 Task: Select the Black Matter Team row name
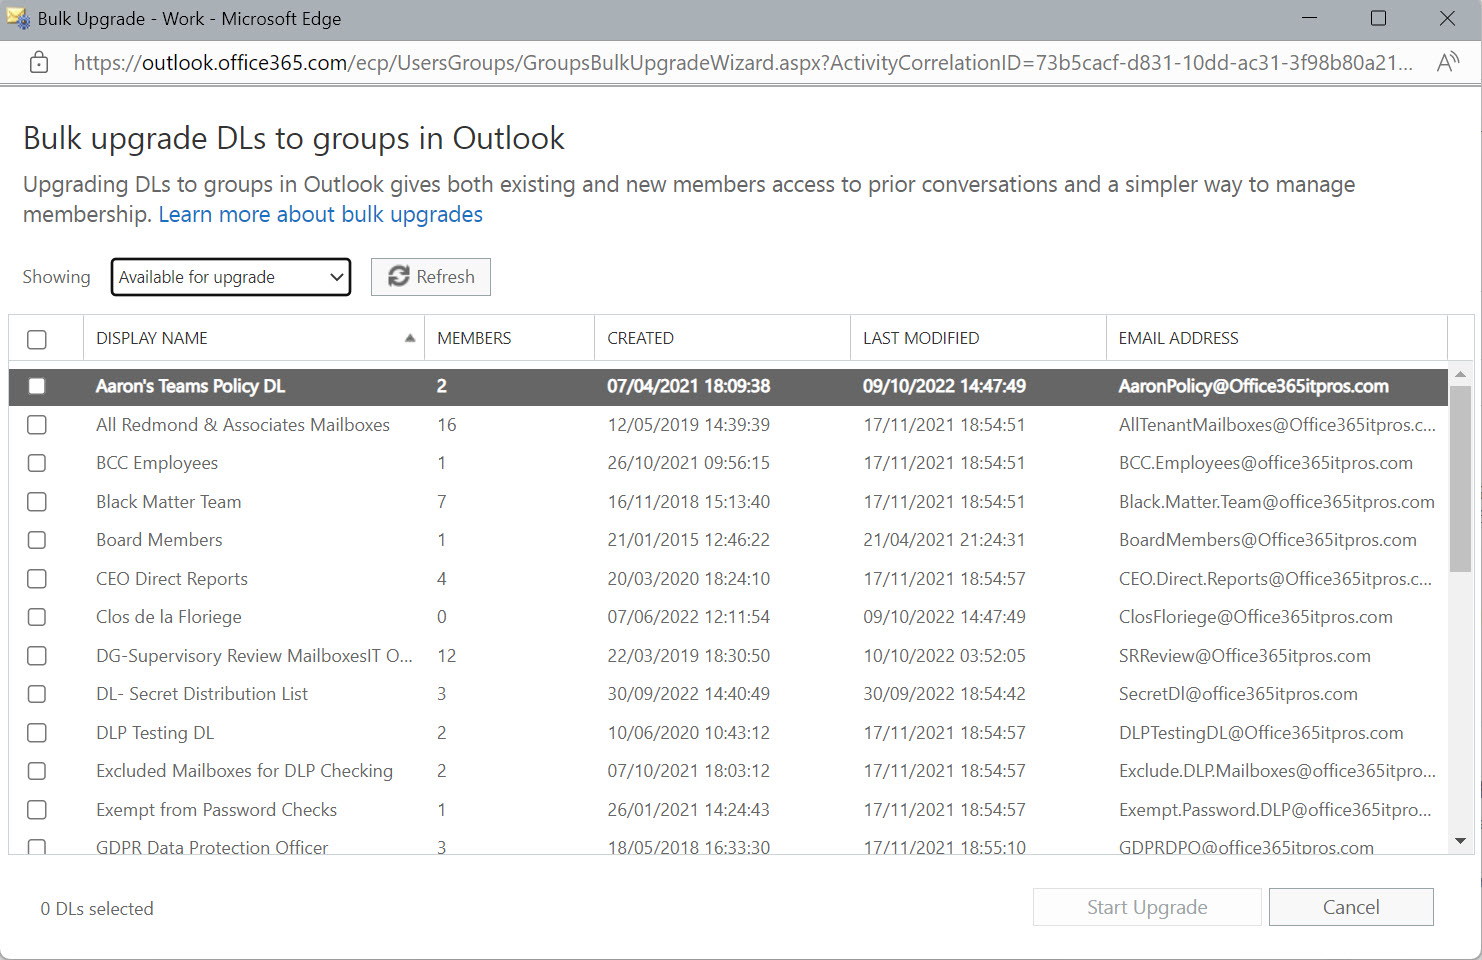point(169,502)
